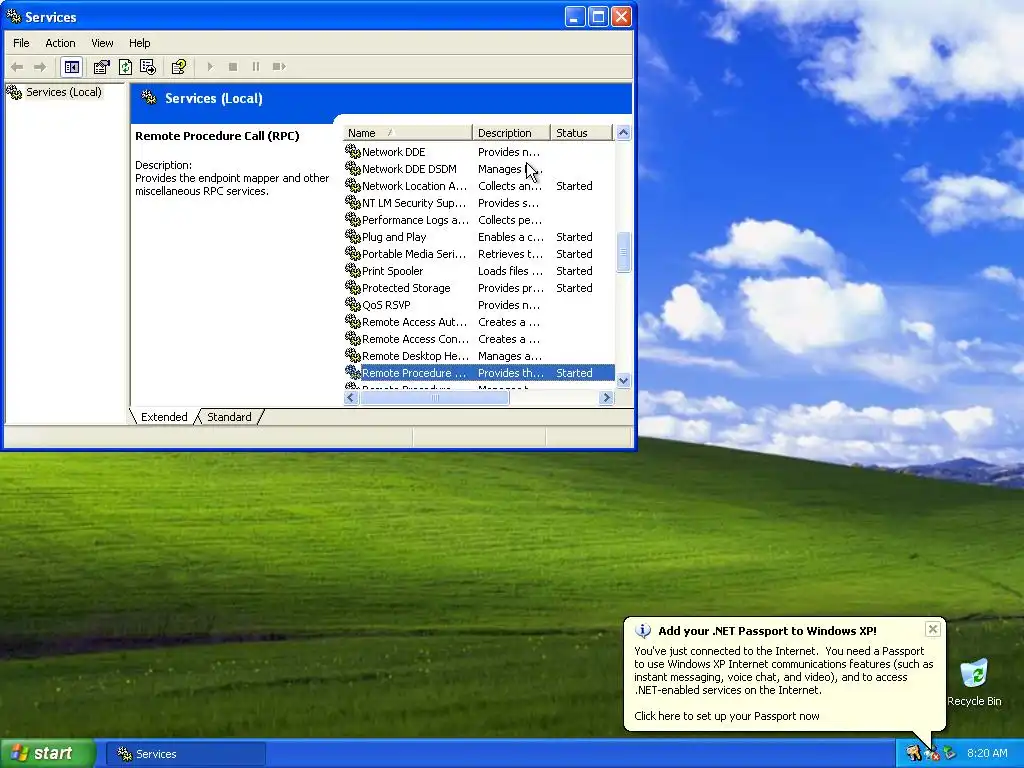Screen dimensions: 1024x768
Task: Click the Stop Service square icon
Action: point(233,67)
